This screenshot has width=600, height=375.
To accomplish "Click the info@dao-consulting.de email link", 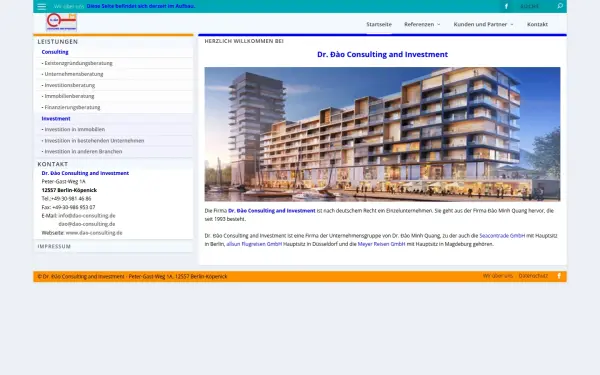I will click(87, 216).
